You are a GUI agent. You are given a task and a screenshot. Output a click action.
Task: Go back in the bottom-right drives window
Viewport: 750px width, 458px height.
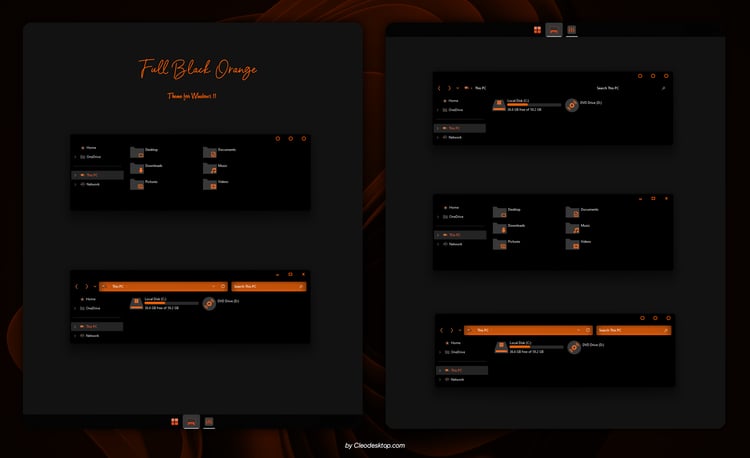tap(441, 330)
